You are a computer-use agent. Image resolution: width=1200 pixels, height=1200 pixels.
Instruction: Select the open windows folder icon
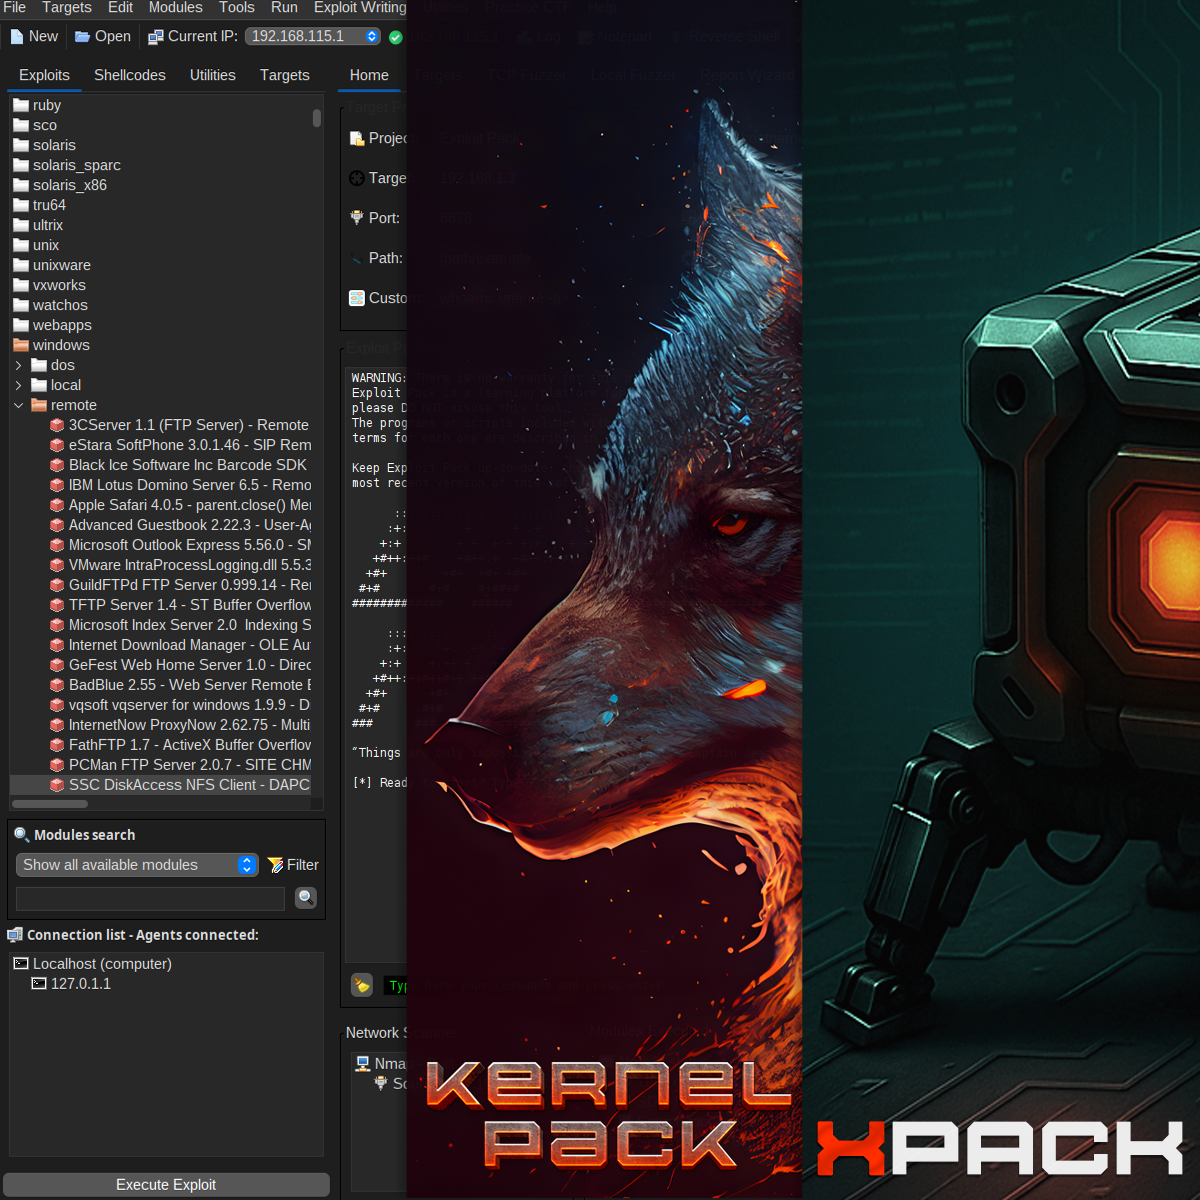coord(21,345)
